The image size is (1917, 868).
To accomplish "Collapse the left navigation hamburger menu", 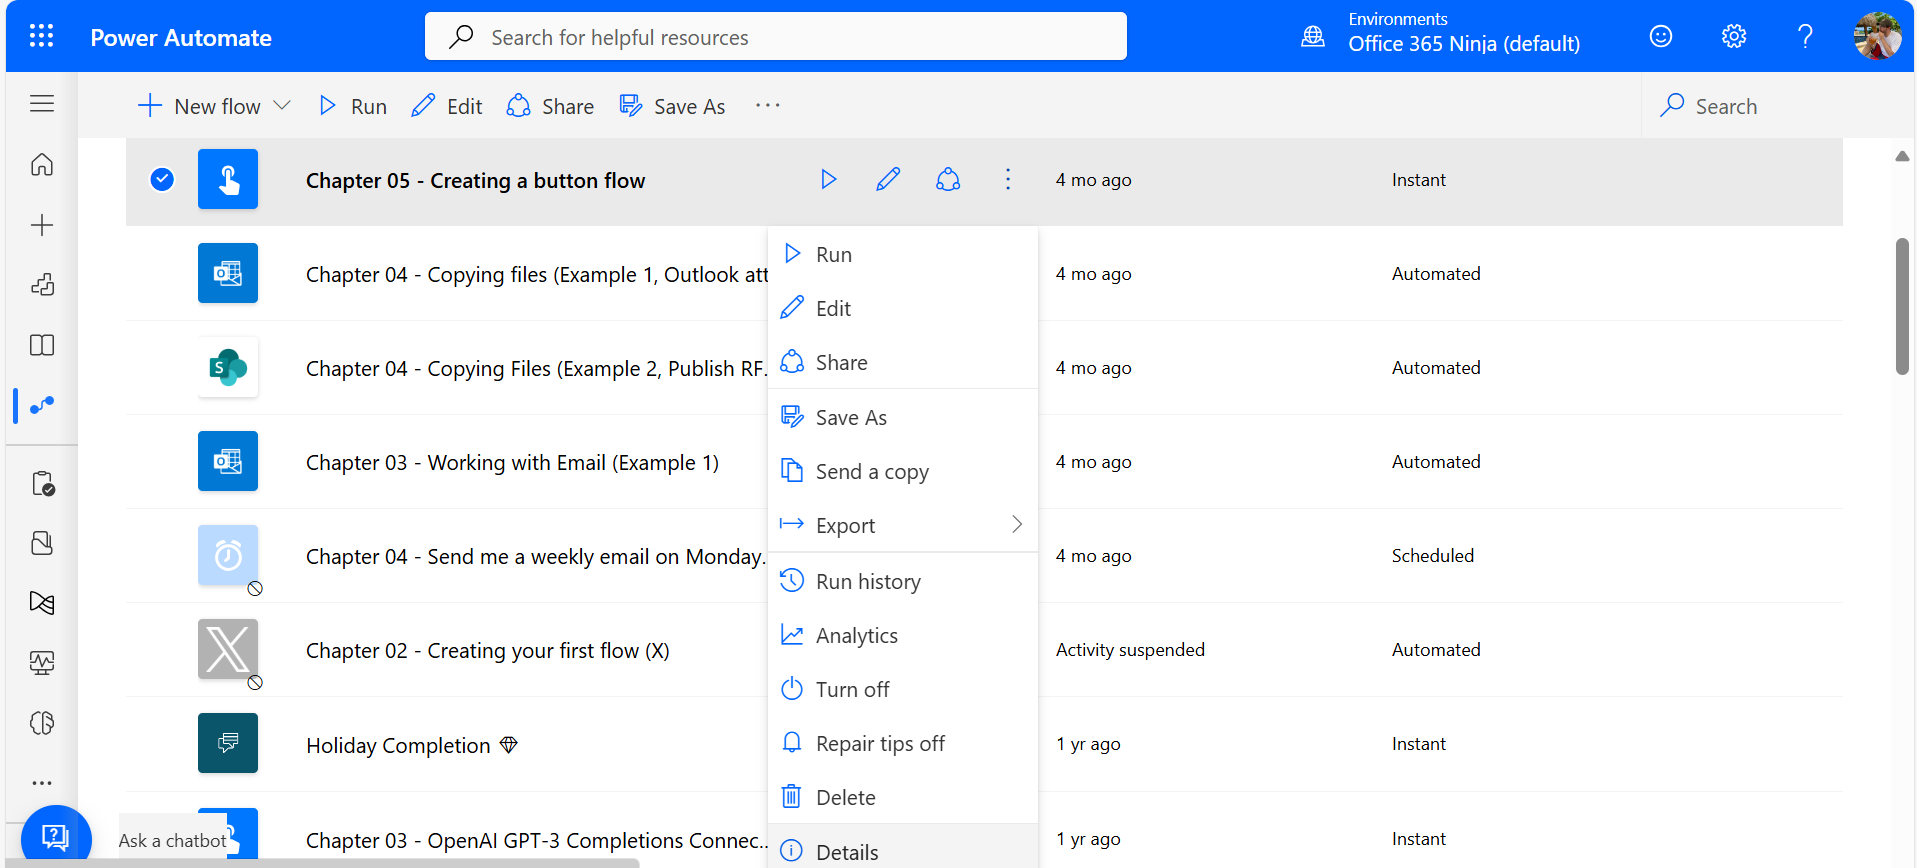I will 42,104.
